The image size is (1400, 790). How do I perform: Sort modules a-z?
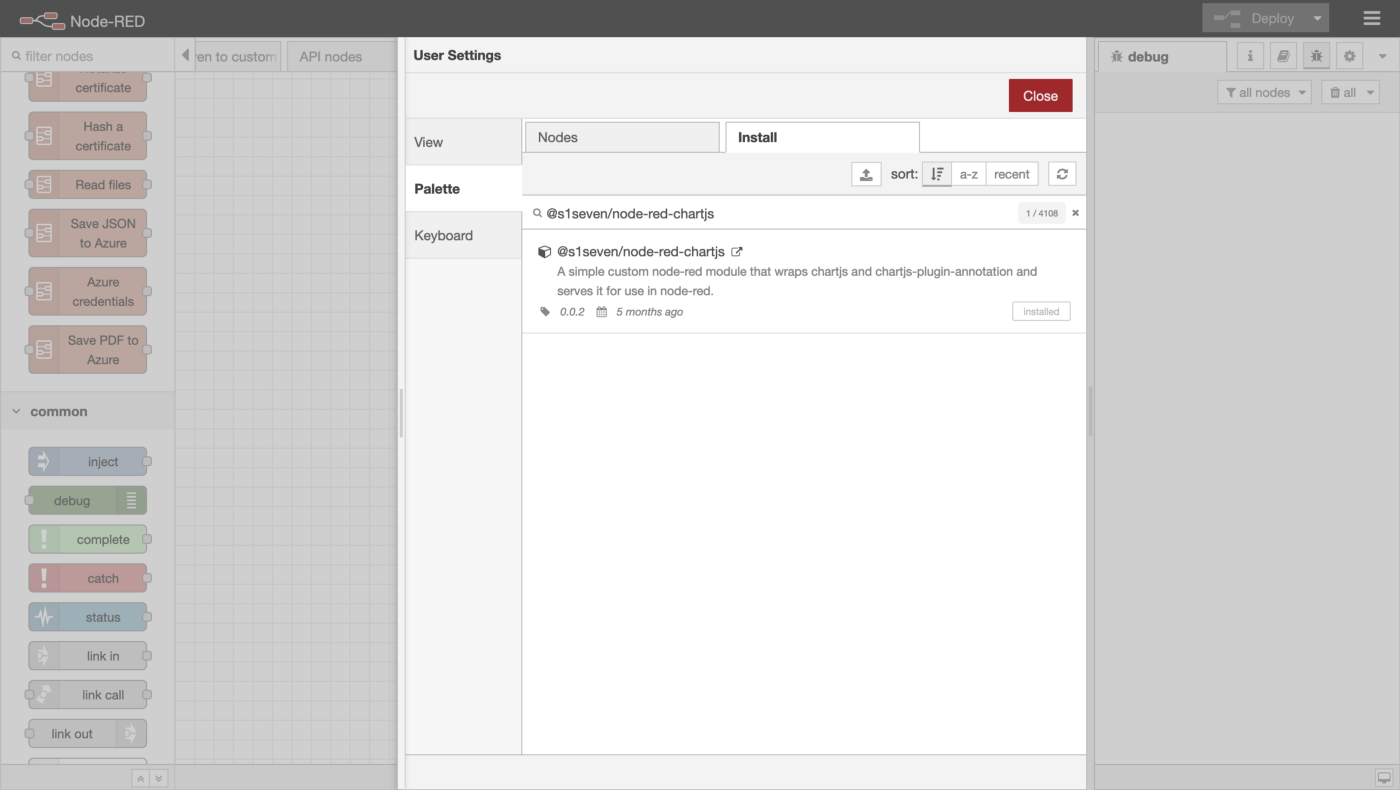coord(968,174)
